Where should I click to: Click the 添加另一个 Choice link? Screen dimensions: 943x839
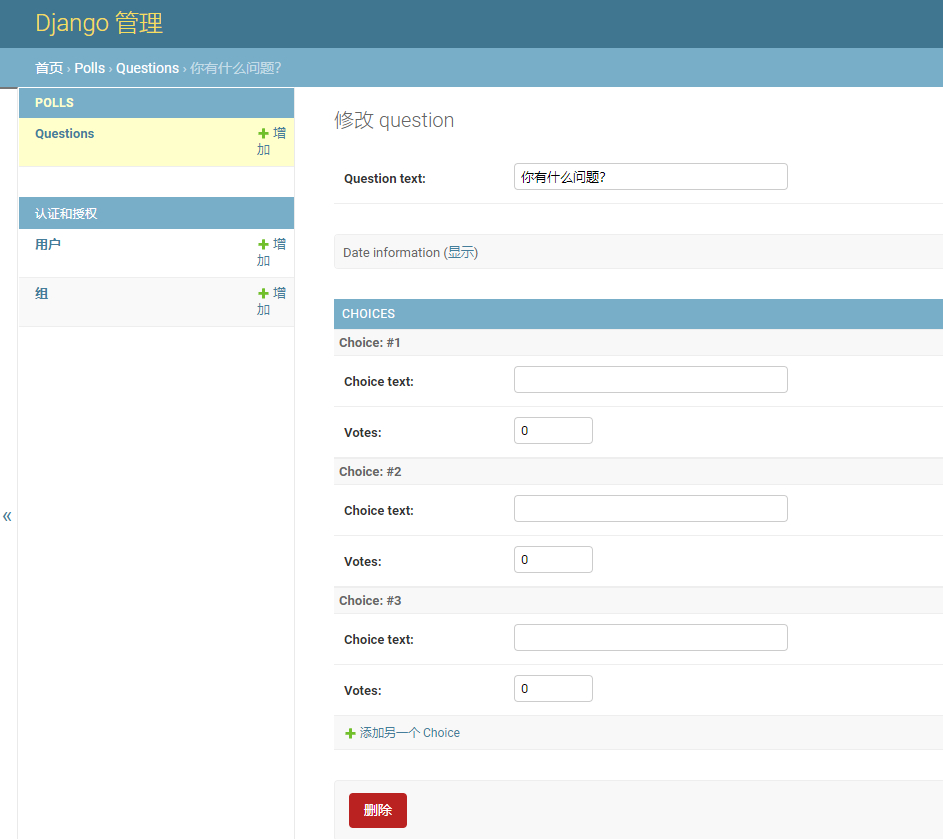click(409, 732)
